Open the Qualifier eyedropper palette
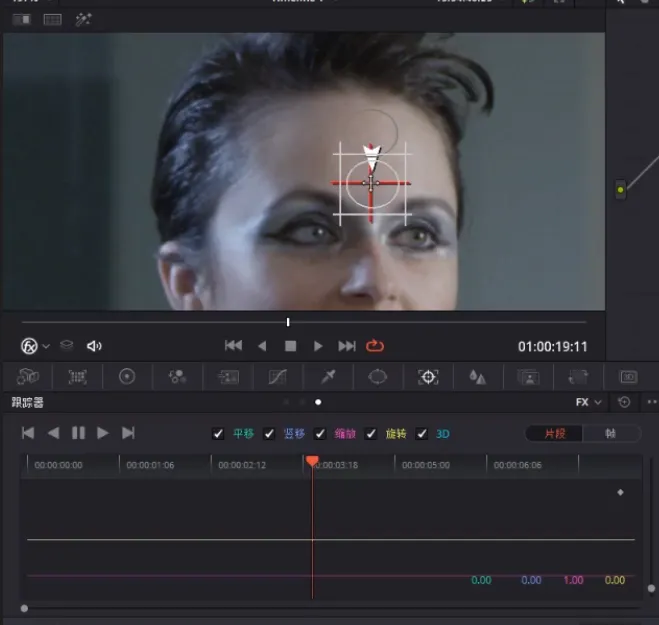The height and width of the screenshot is (625, 659). [x=328, y=377]
